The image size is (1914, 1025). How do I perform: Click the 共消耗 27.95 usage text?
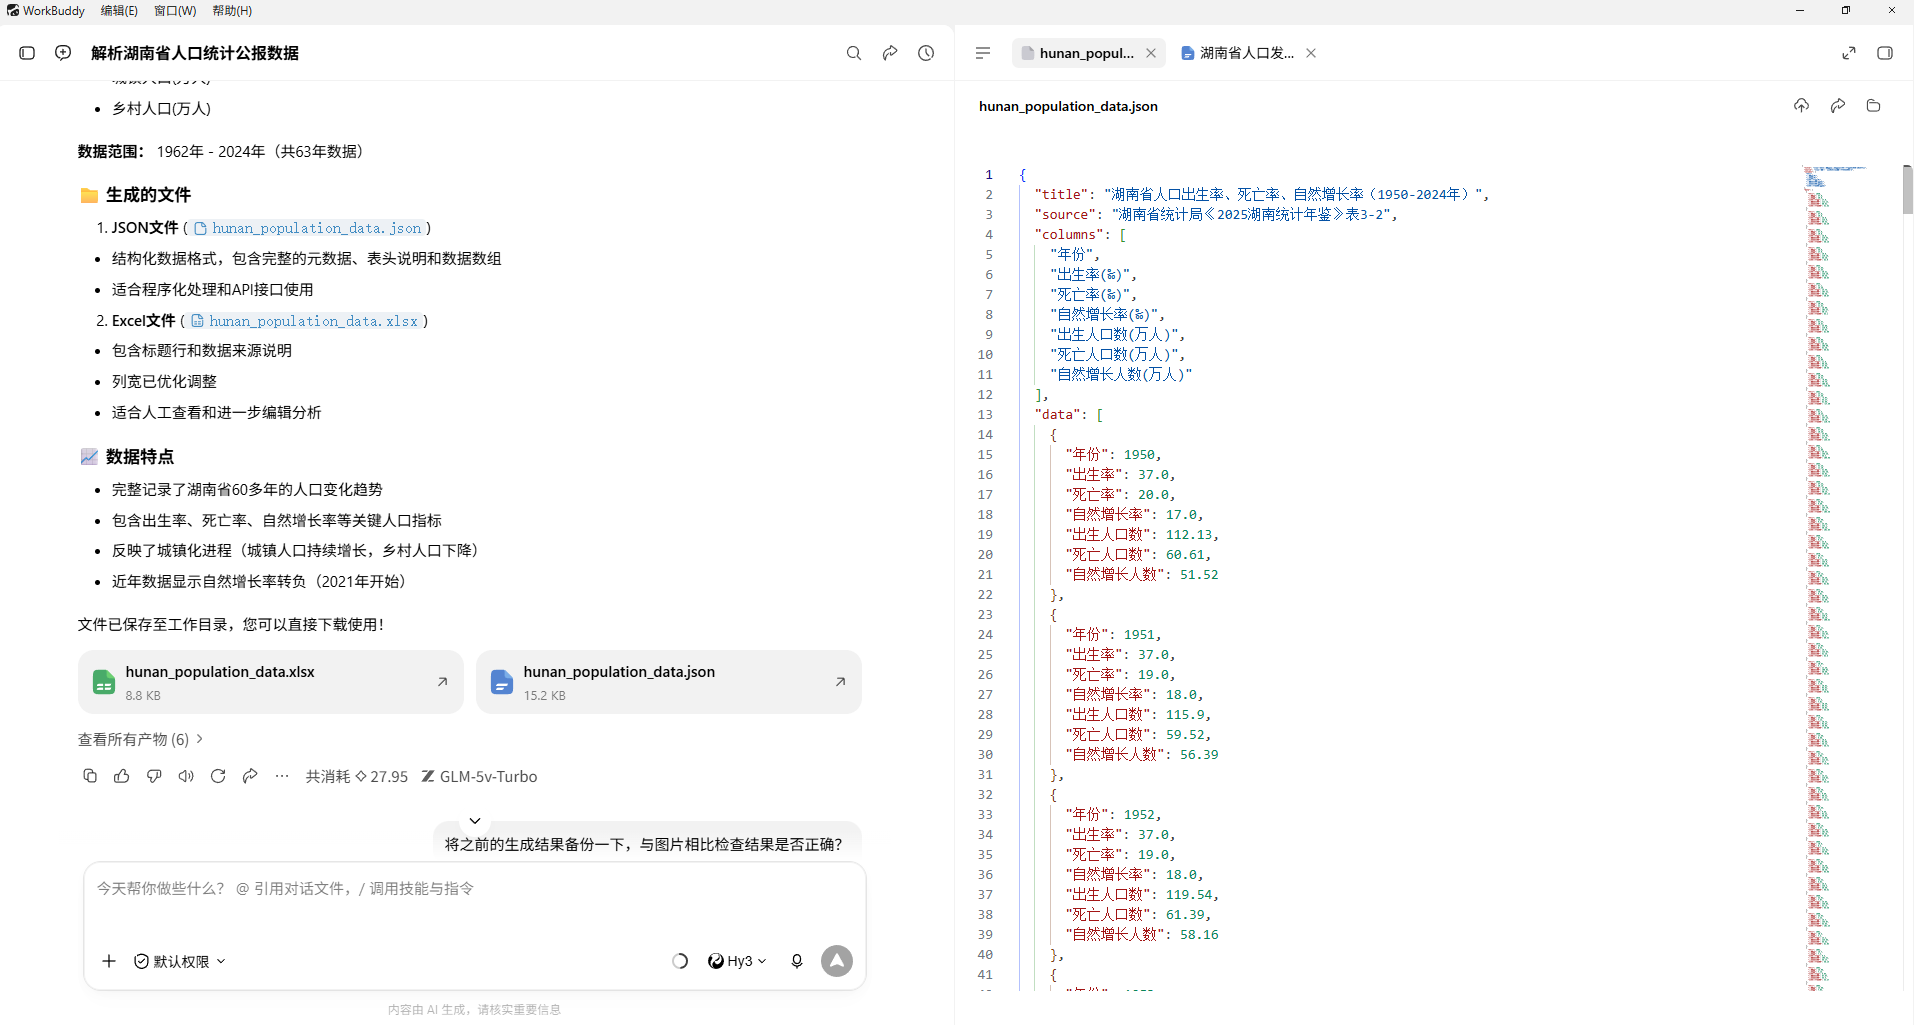pyautogui.click(x=357, y=776)
